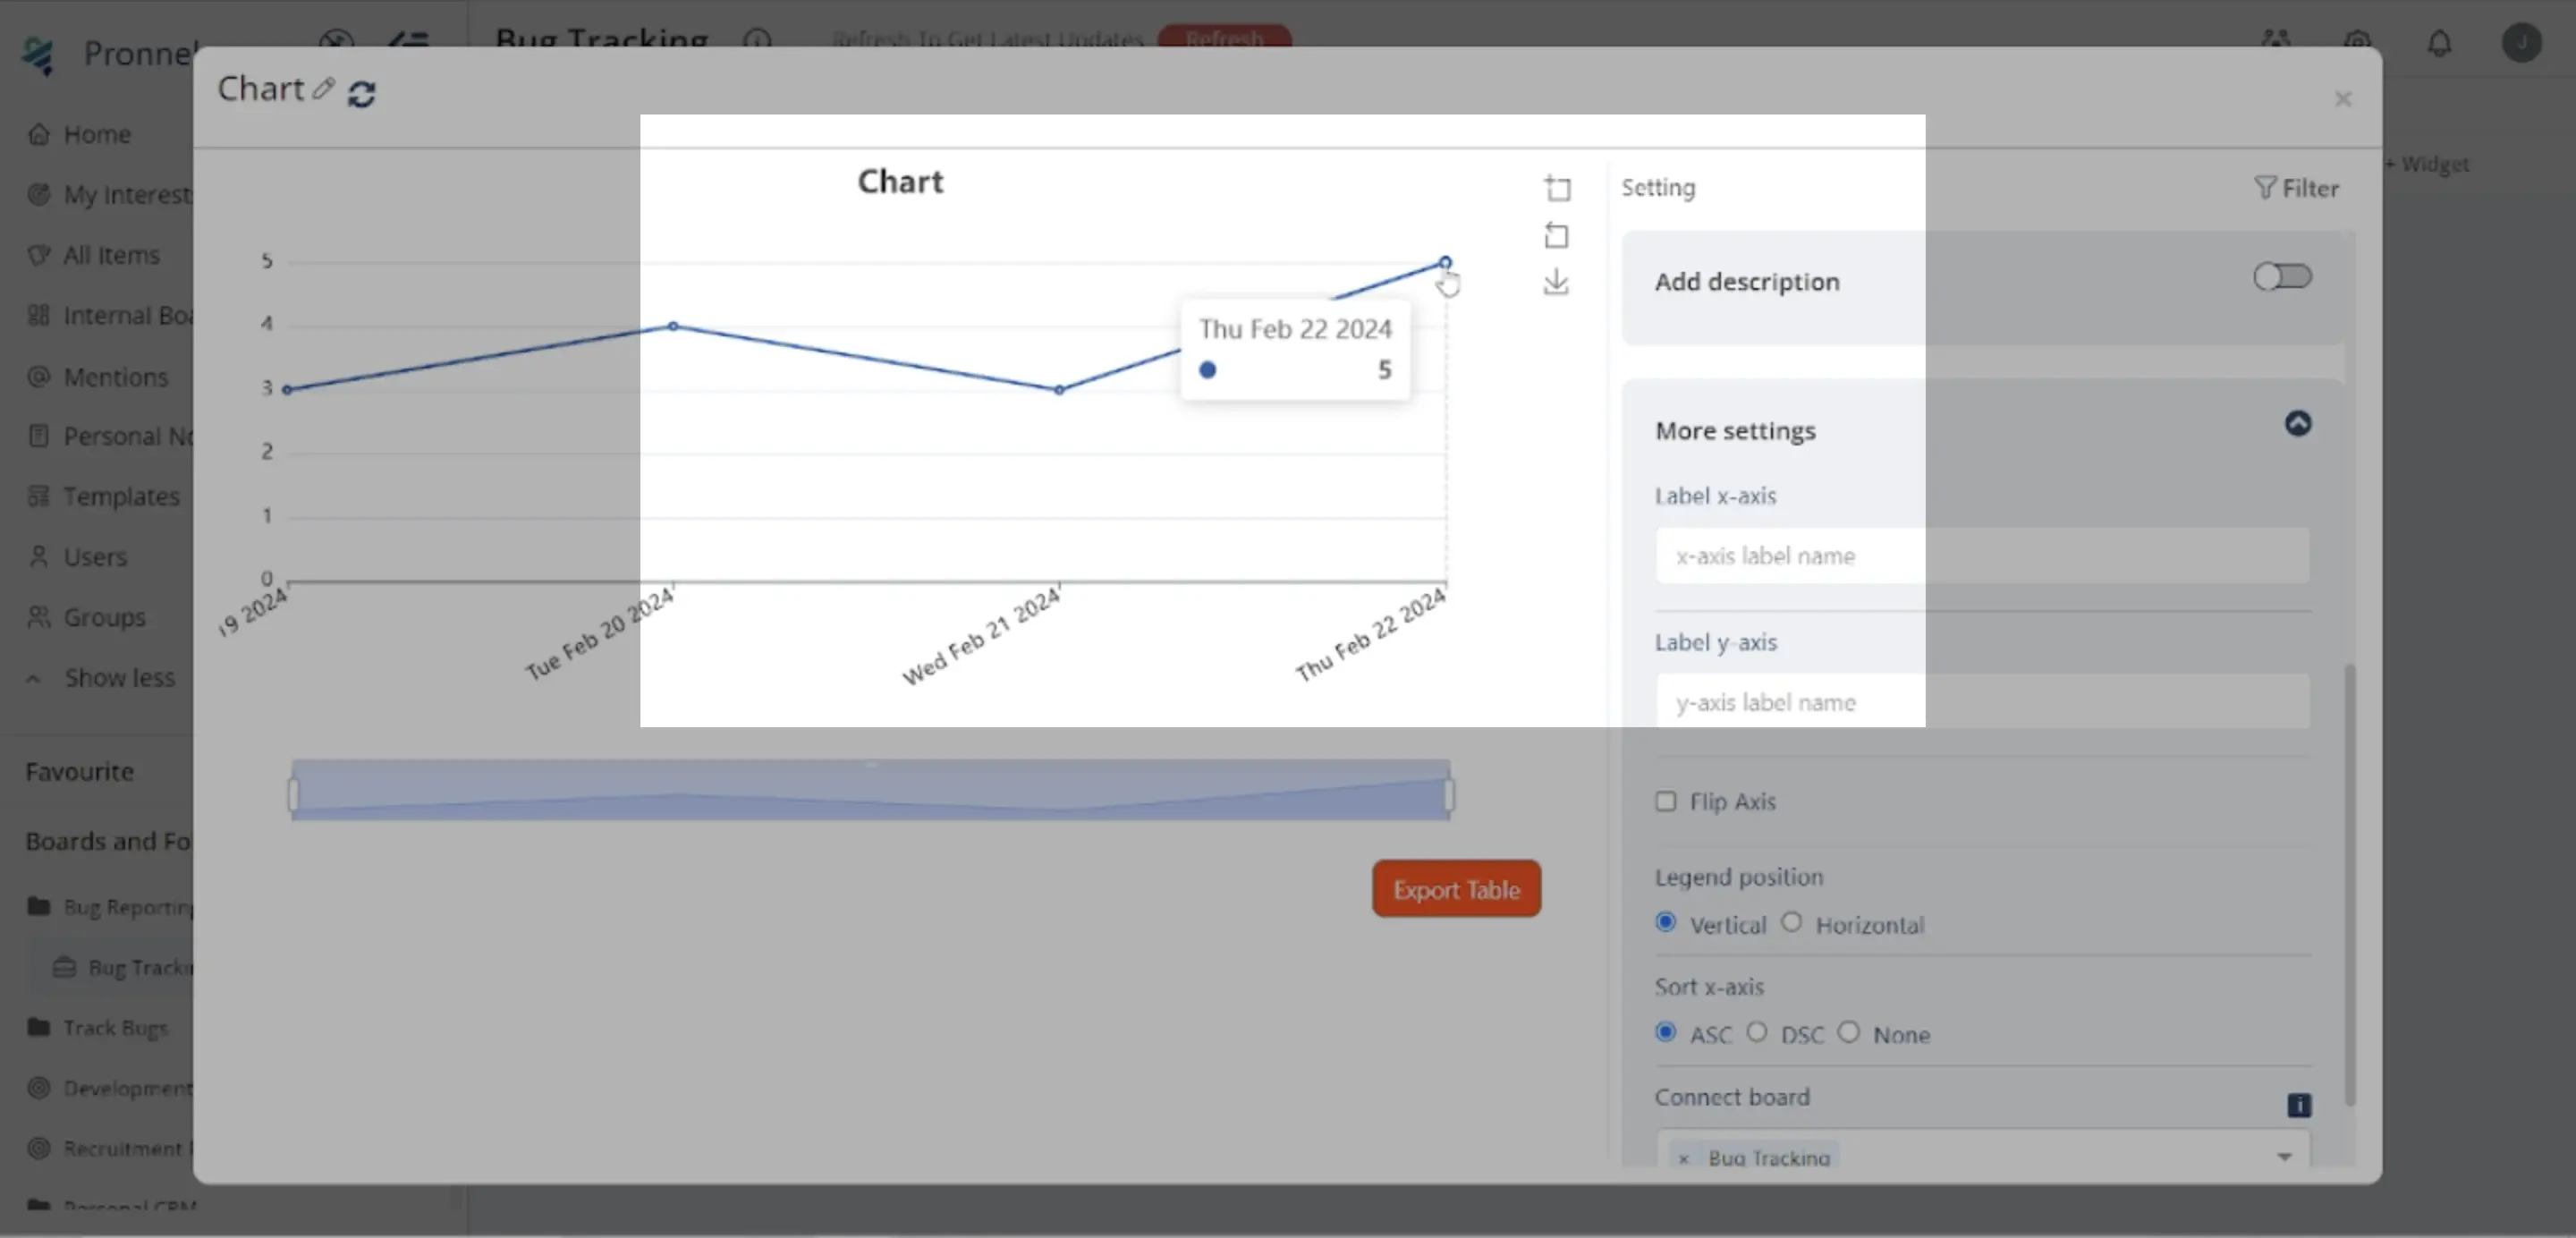Open the Connect board dropdown arrow
Screen dimensions: 2576x1238
[x=2284, y=1157]
